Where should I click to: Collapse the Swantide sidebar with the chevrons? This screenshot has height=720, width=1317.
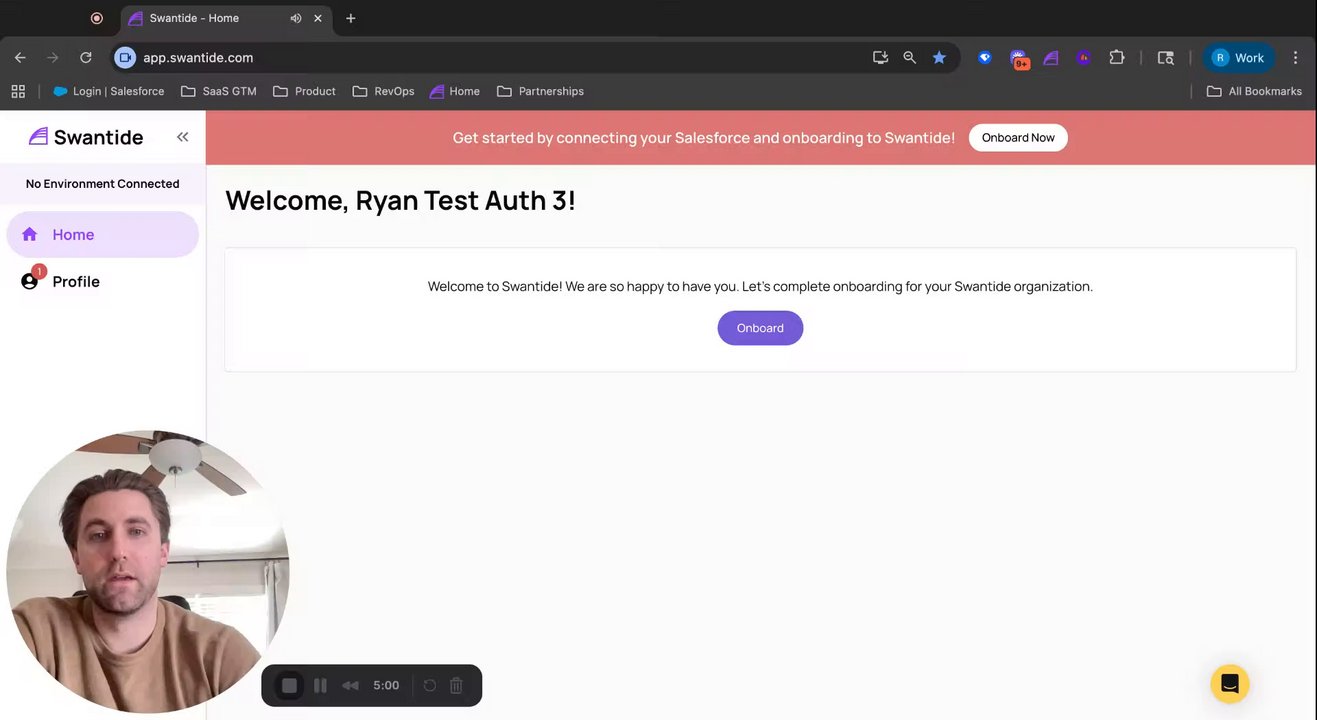[x=182, y=137]
